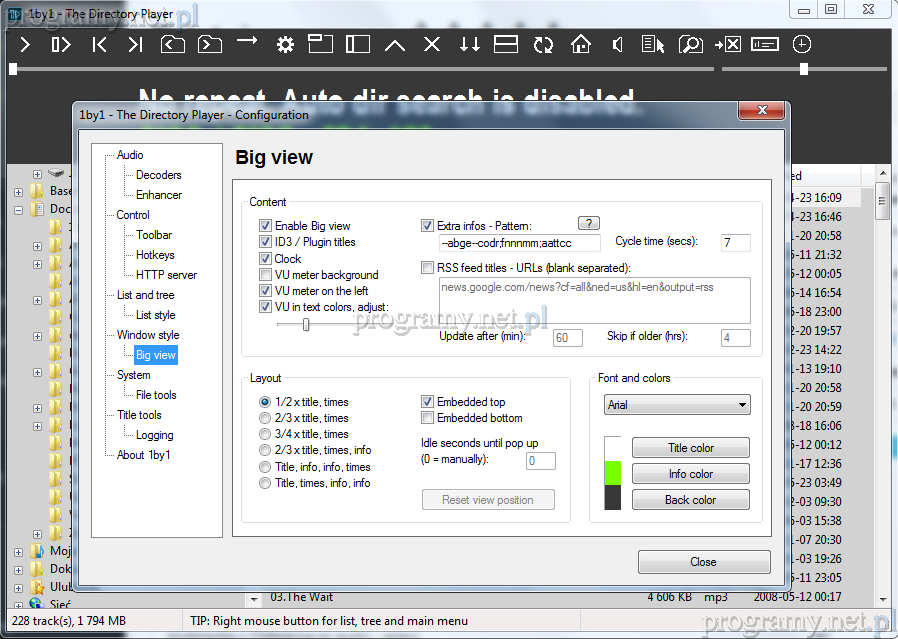The width and height of the screenshot is (898, 639).
Task: Click the home folder icon
Action: (581, 45)
